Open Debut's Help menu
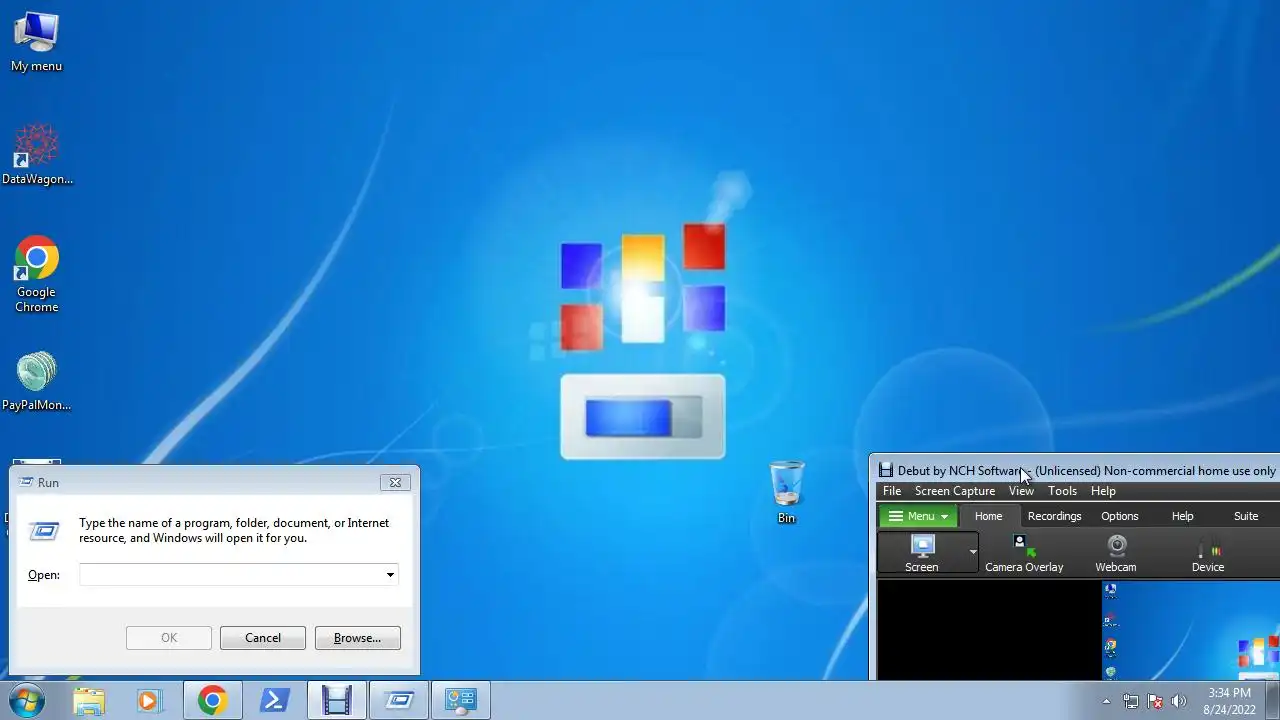 (1103, 491)
